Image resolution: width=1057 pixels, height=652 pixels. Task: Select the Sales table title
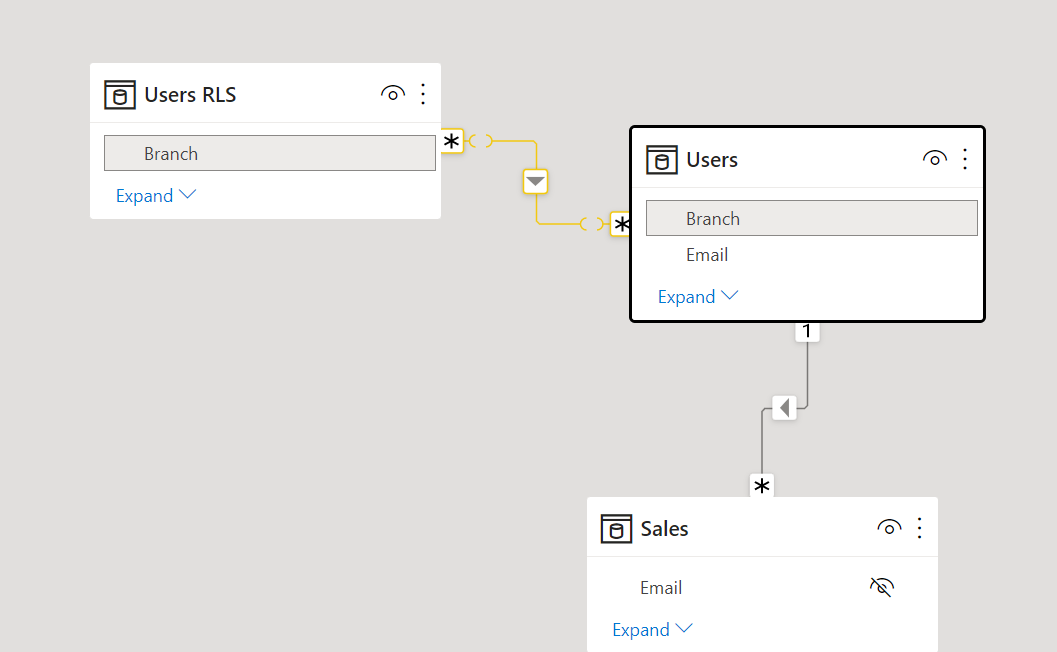tap(664, 529)
